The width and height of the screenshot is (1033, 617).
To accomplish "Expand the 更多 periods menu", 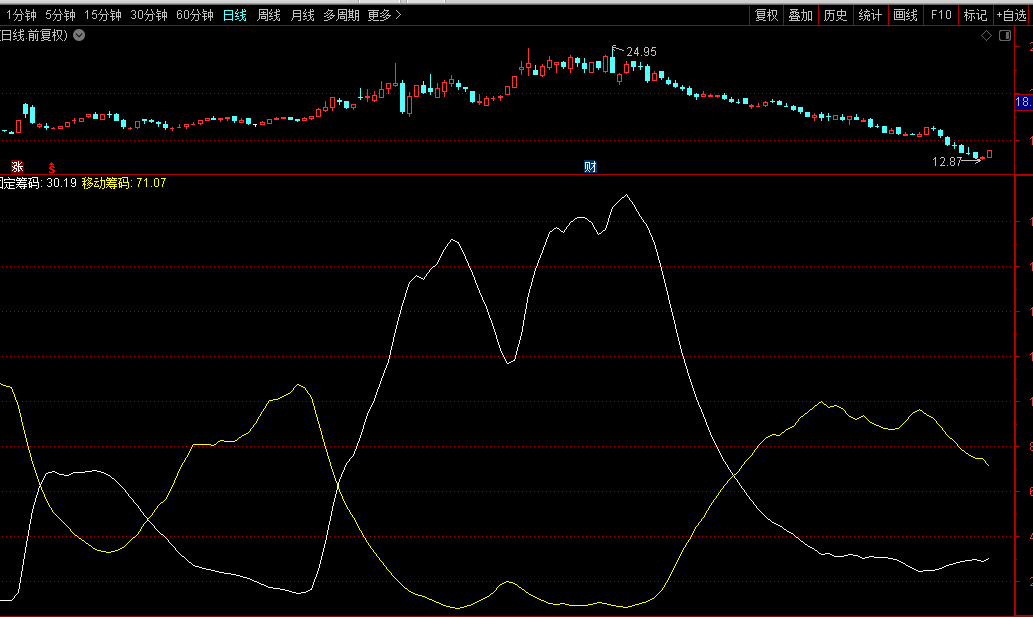I will (x=384, y=15).
